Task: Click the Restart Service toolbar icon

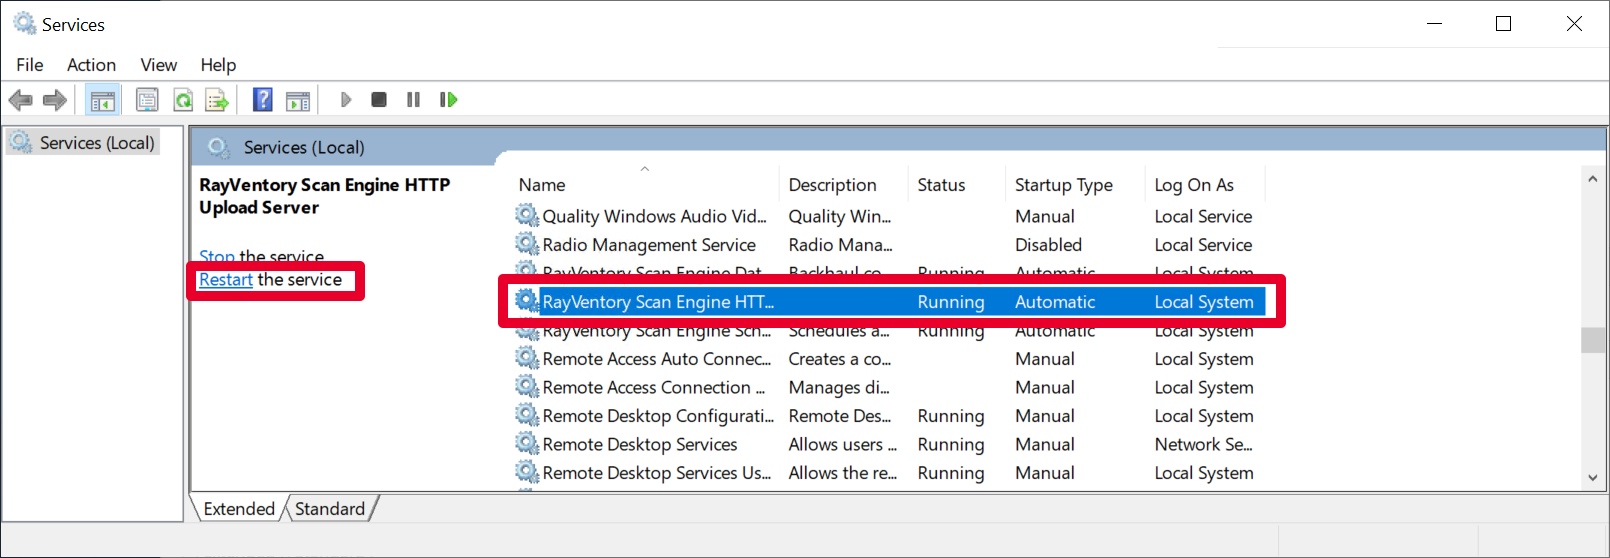Action: 448,100
